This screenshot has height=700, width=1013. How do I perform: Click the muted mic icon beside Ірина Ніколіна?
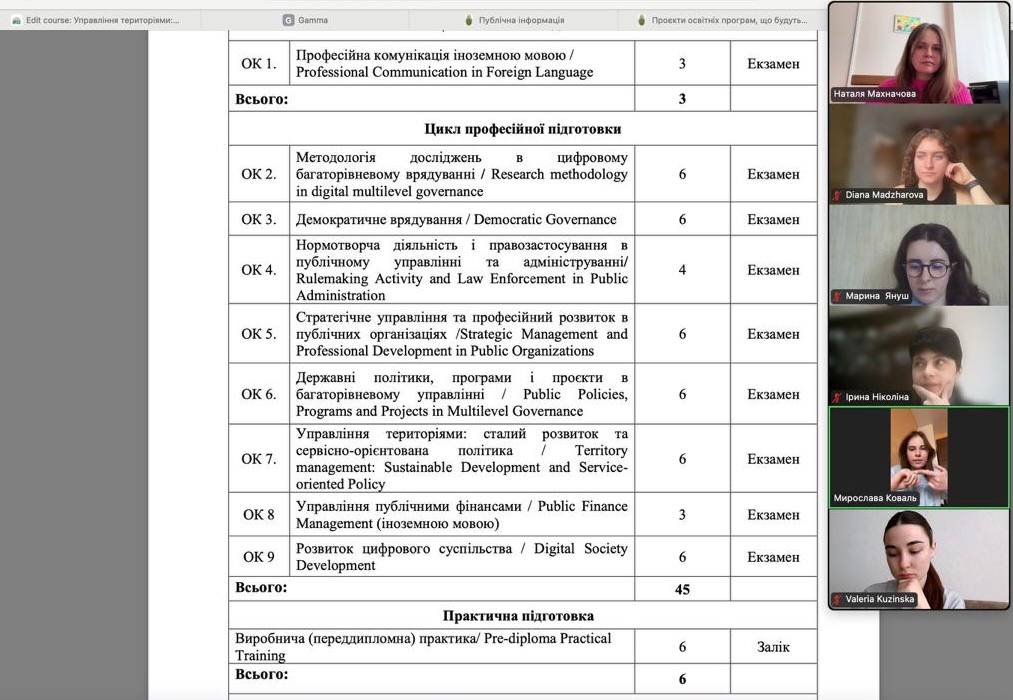point(838,397)
